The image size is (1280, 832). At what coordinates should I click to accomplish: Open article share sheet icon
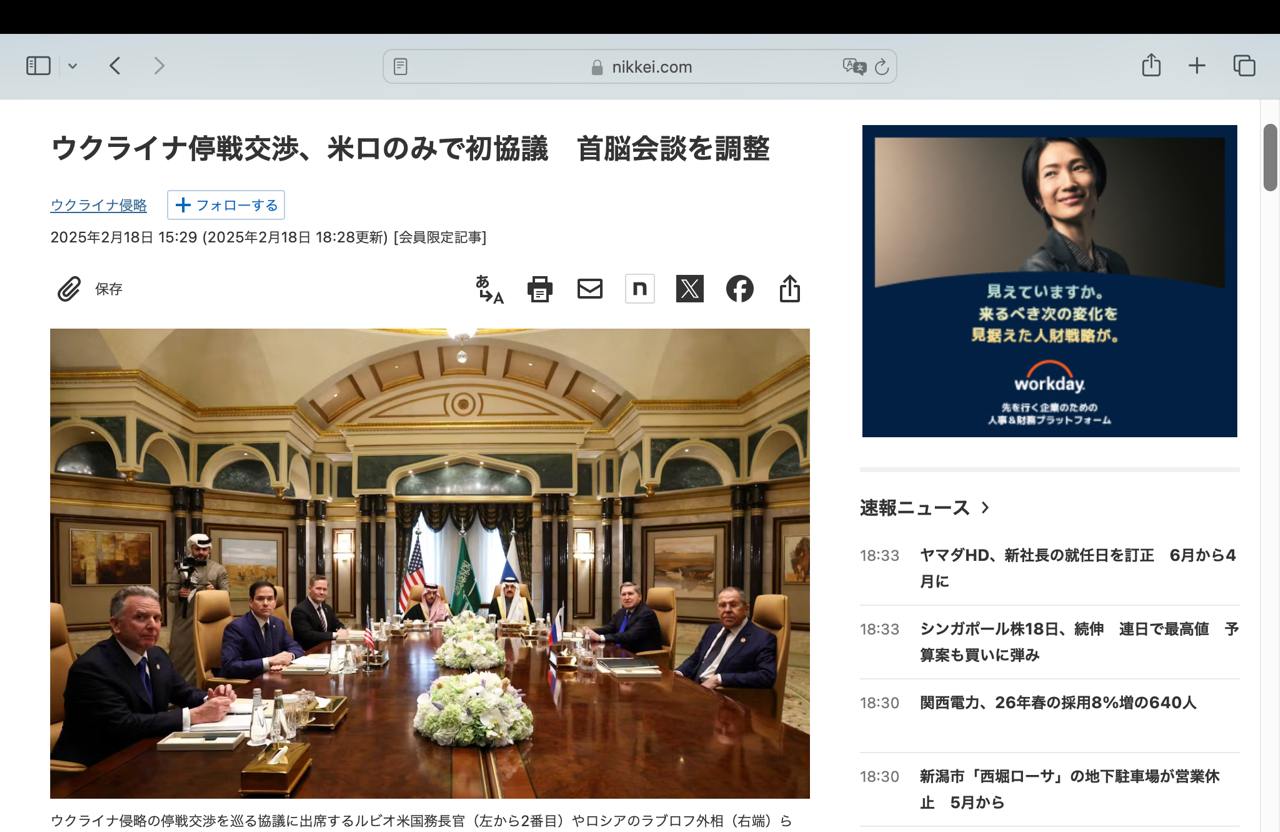(x=790, y=289)
